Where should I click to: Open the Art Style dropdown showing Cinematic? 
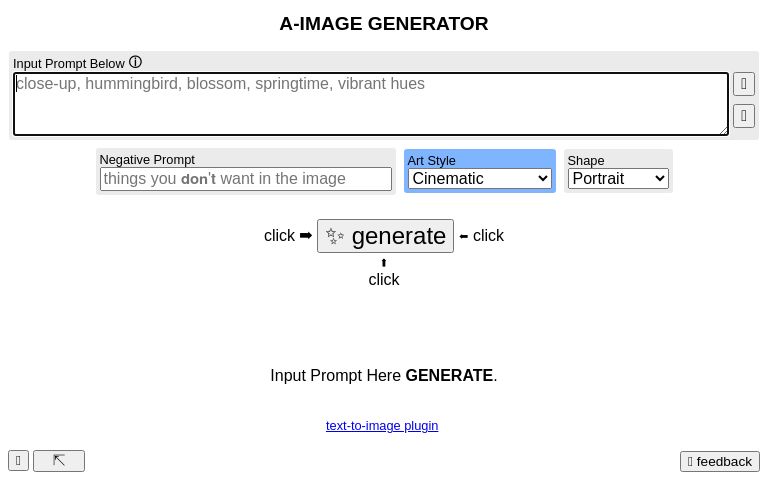point(480,179)
